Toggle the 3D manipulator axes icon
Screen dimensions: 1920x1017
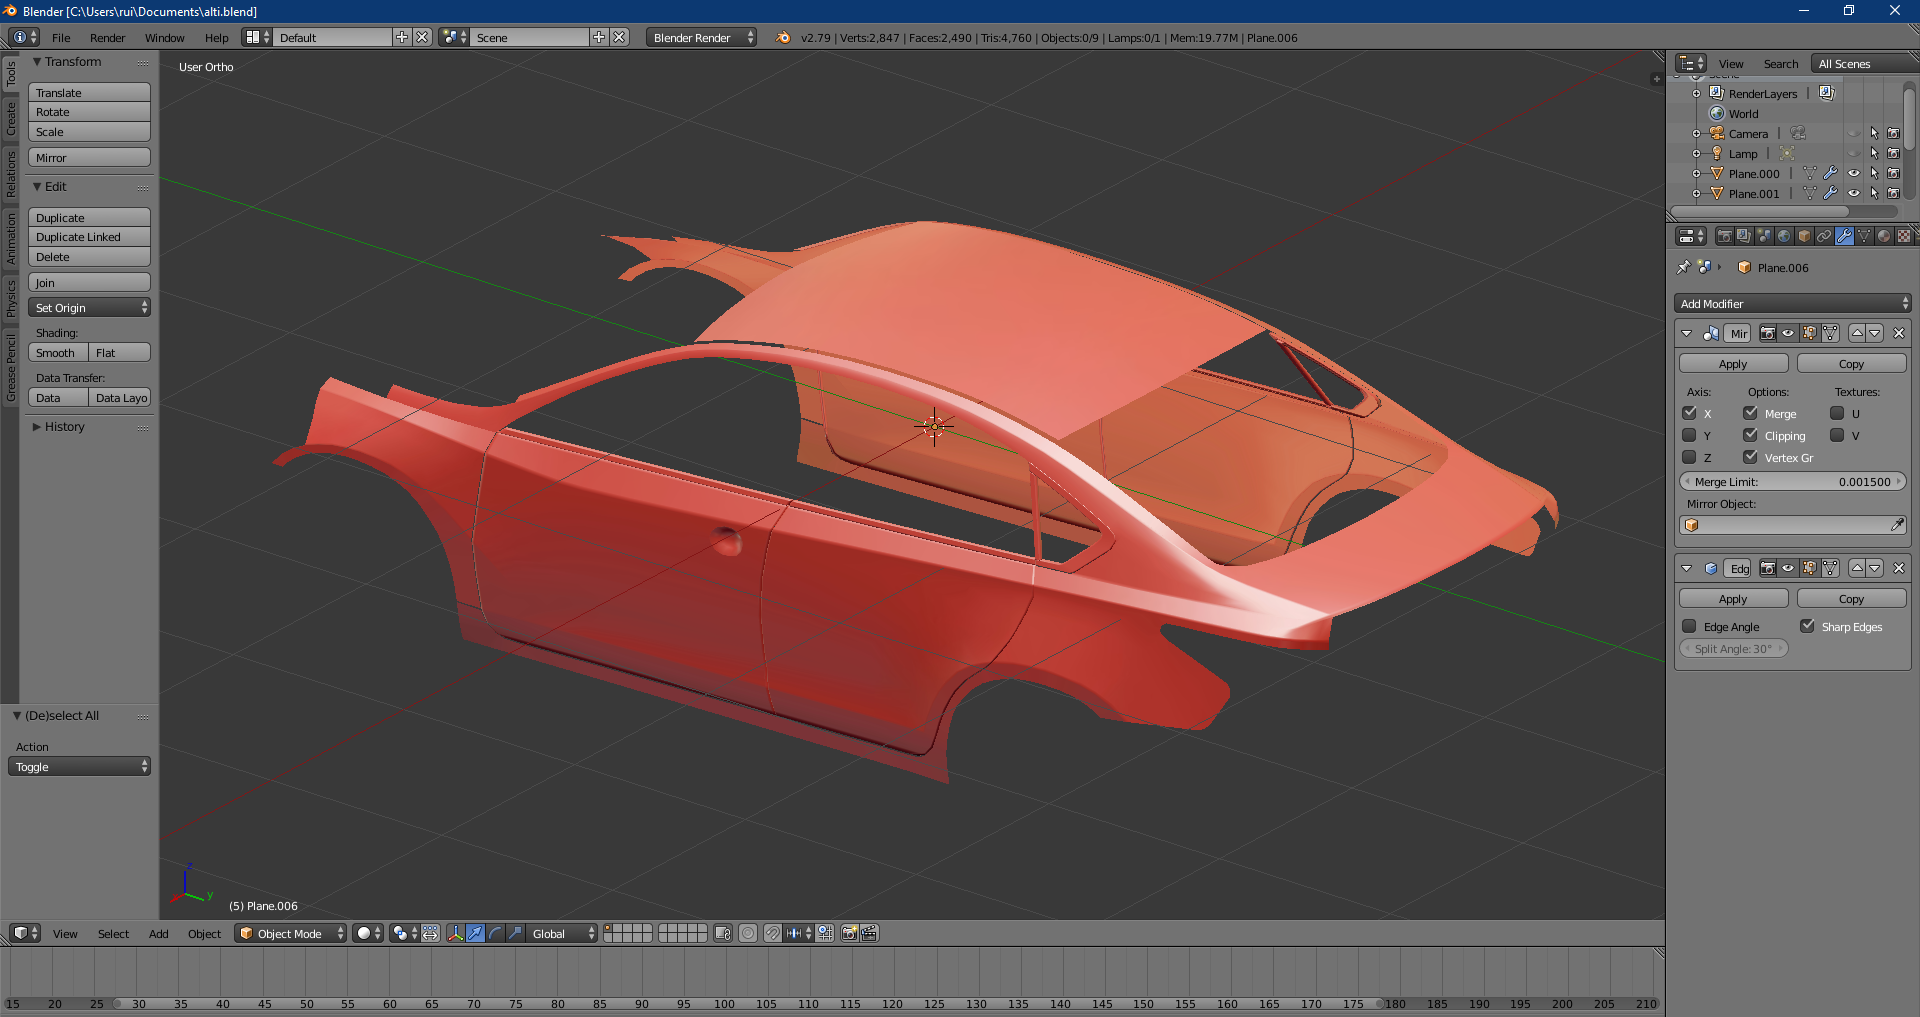[456, 933]
